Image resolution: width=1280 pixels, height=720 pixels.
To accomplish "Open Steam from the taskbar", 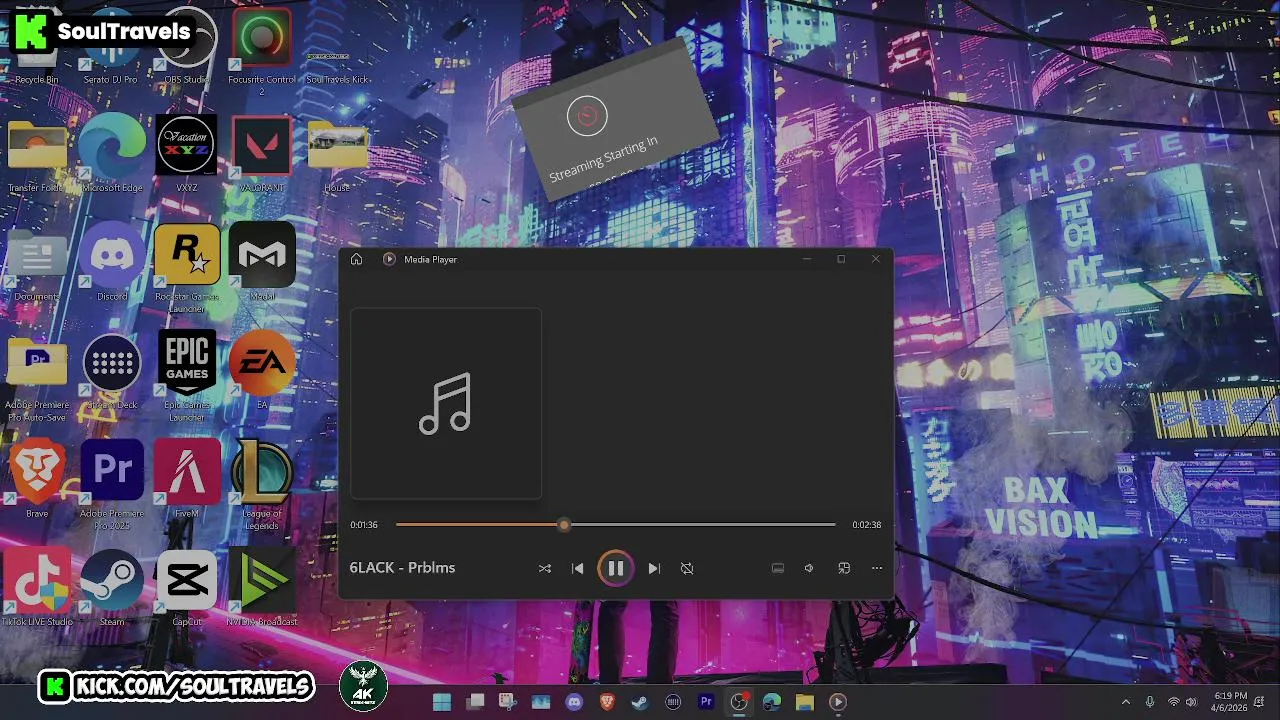I will click(x=640, y=702).
